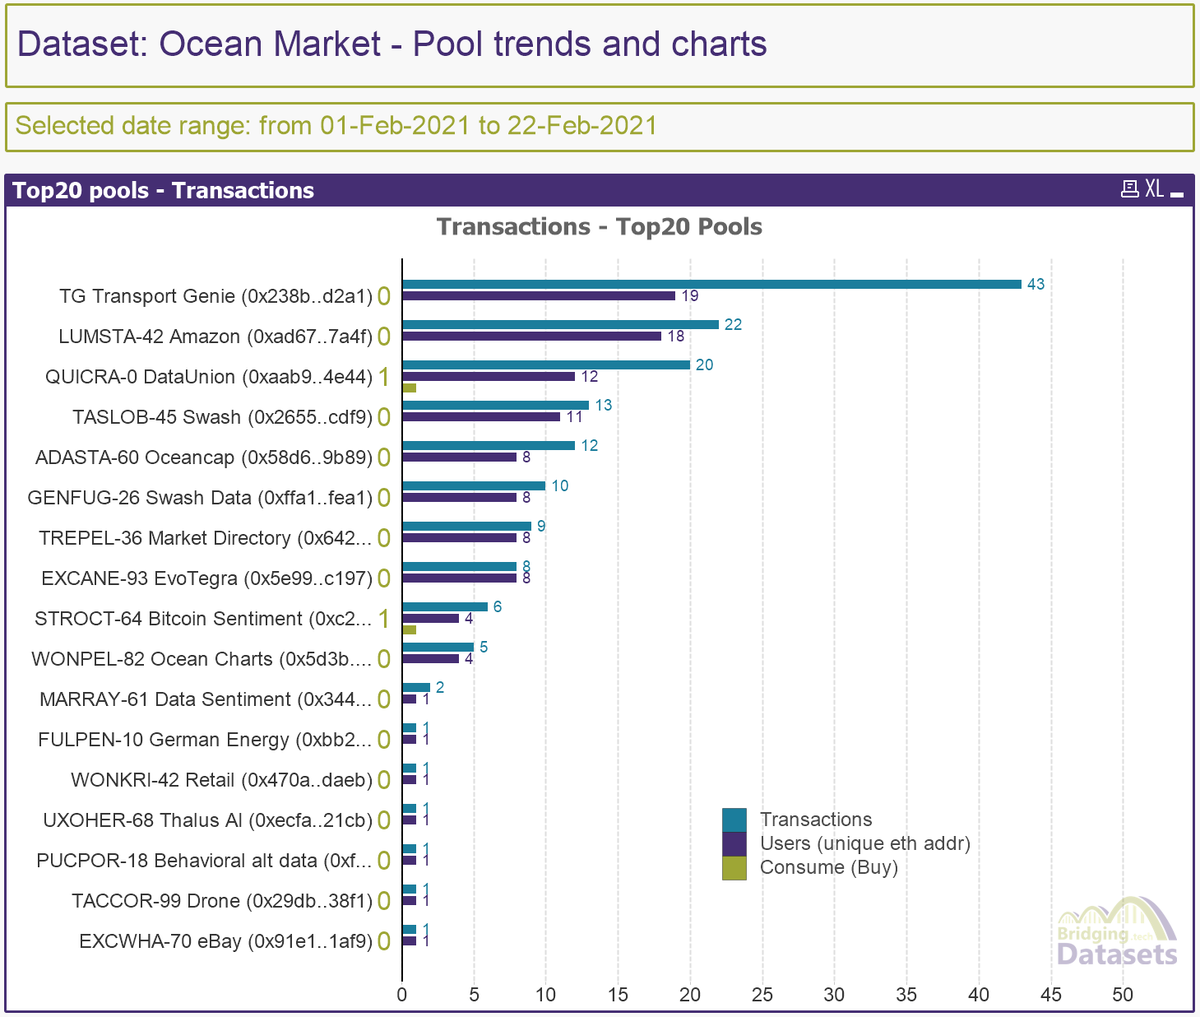Click the LUMSTA-42 Amazon transactions bar (22)
The height and width of the screenshot is (1017, 1200).
click(x=561, y=324)
